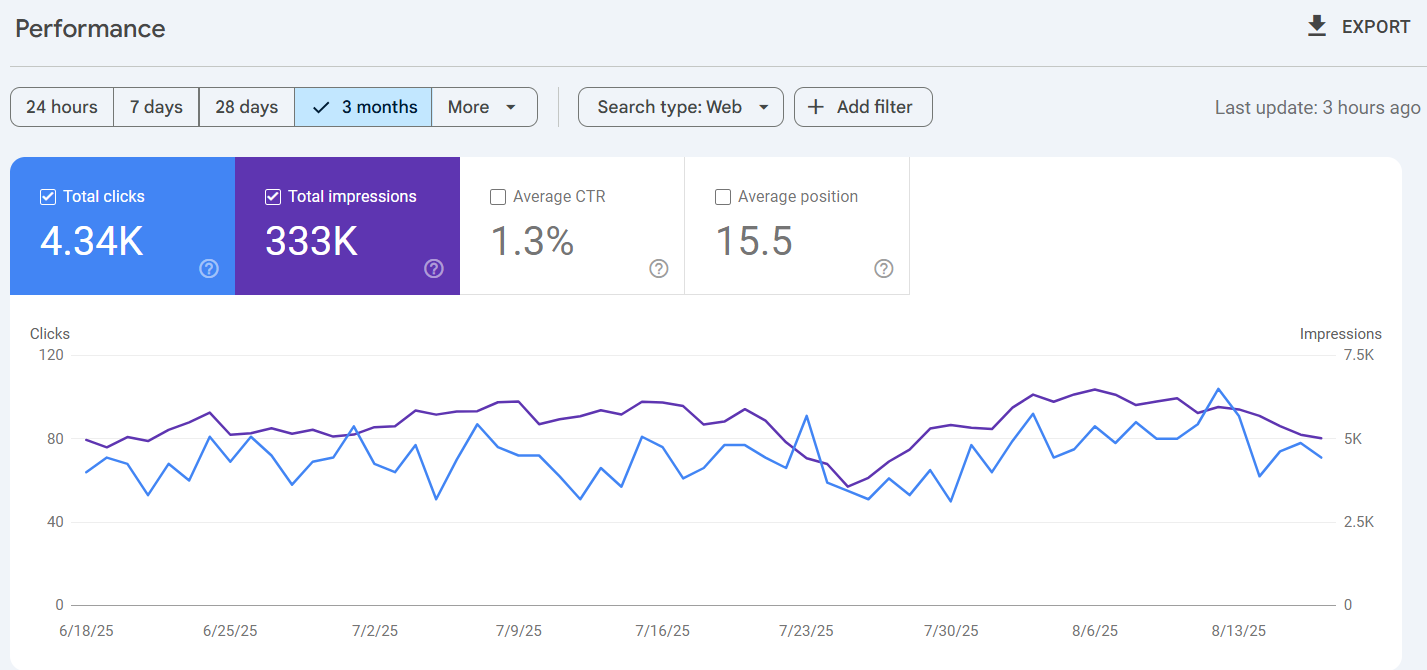Open the help tooltip on Total impressions card
Viewport: 1427px width, 670px height.
click(x=433, y=268)
